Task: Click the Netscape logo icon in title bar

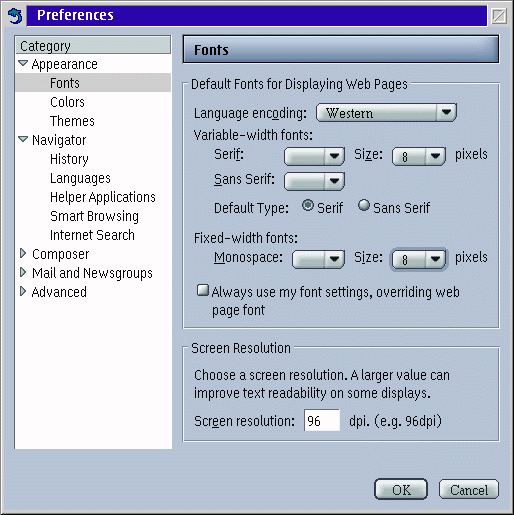Action: 15,16
